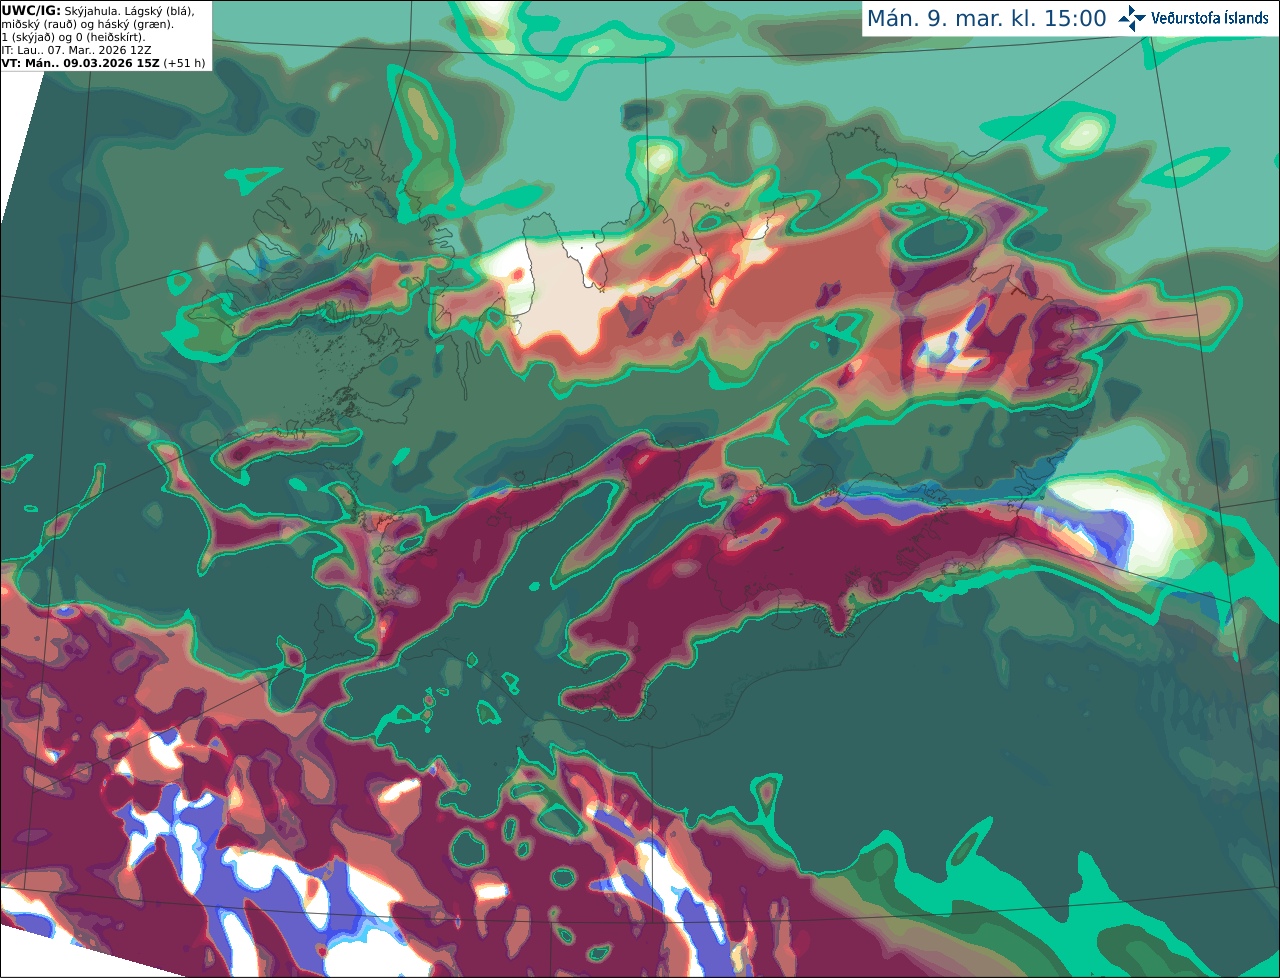The height and width of the screenshot is (978, 1280).
Task: Click the 'Veðurstofa Íslands' name text
Action: [x=1210, y=18]
